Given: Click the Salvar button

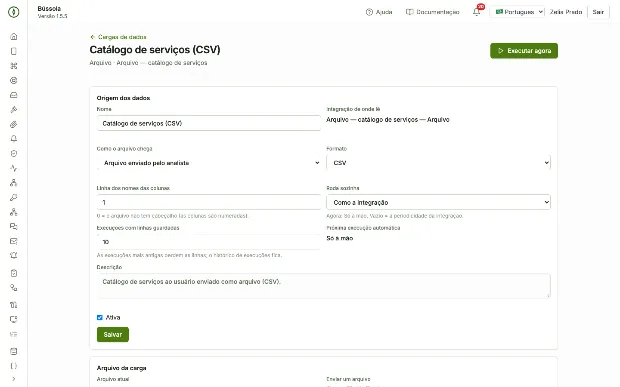Looking at the screenshot, I should [x=113, y=334].
